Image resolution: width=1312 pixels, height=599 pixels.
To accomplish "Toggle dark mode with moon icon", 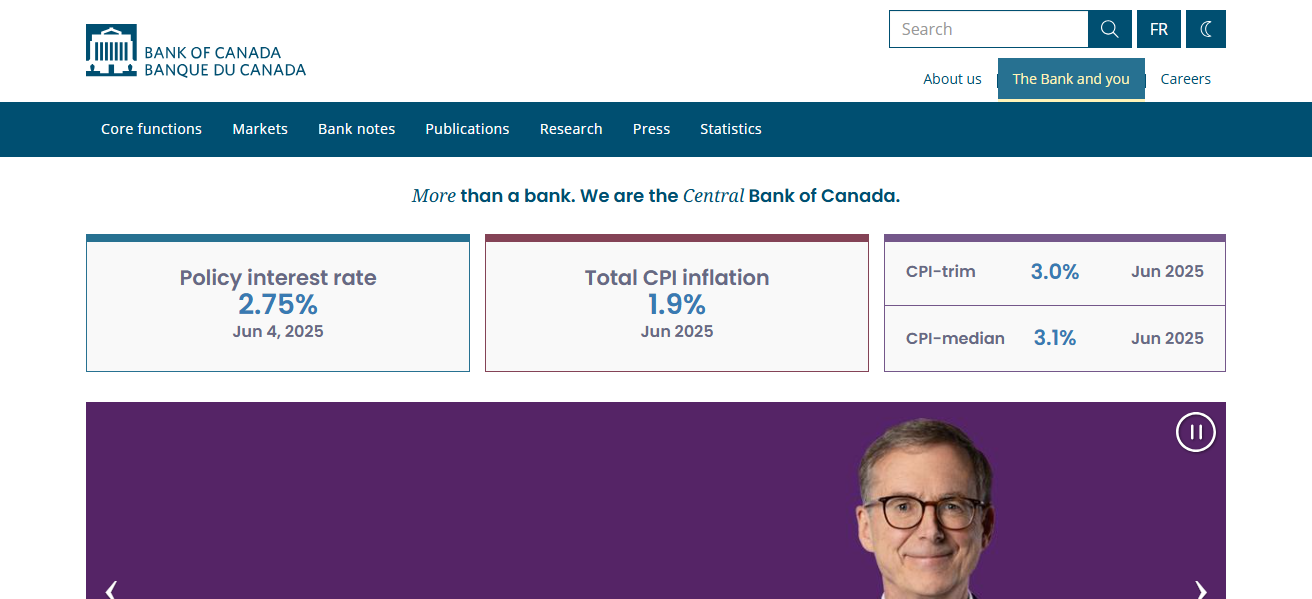I will (x=1206, y=29).
